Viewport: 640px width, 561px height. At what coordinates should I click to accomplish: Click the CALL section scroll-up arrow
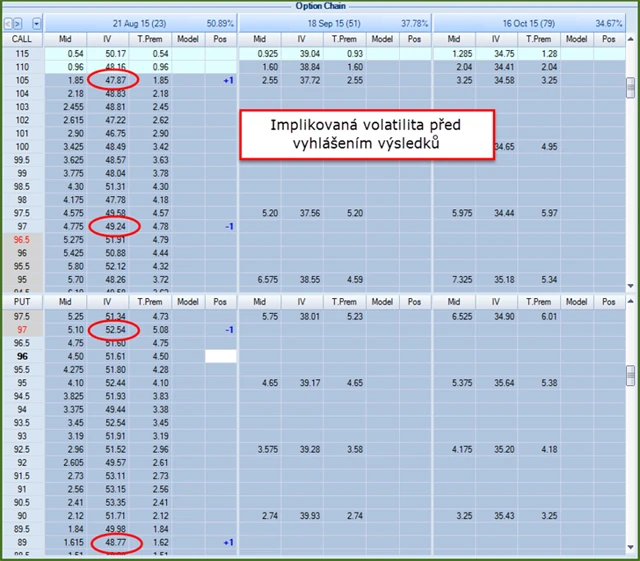(631, 39)
